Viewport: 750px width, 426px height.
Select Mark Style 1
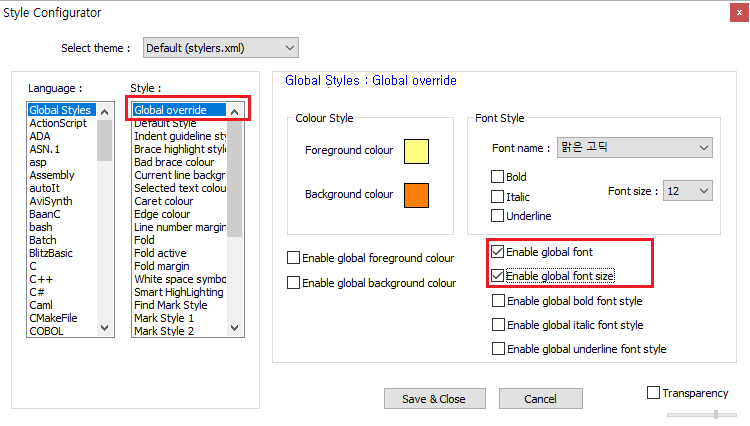[x=179, y=318]
